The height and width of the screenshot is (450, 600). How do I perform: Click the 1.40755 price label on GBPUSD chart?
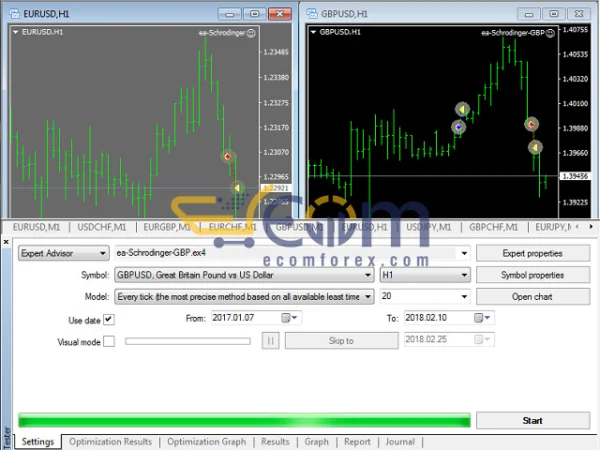click(x=575, y=30)
